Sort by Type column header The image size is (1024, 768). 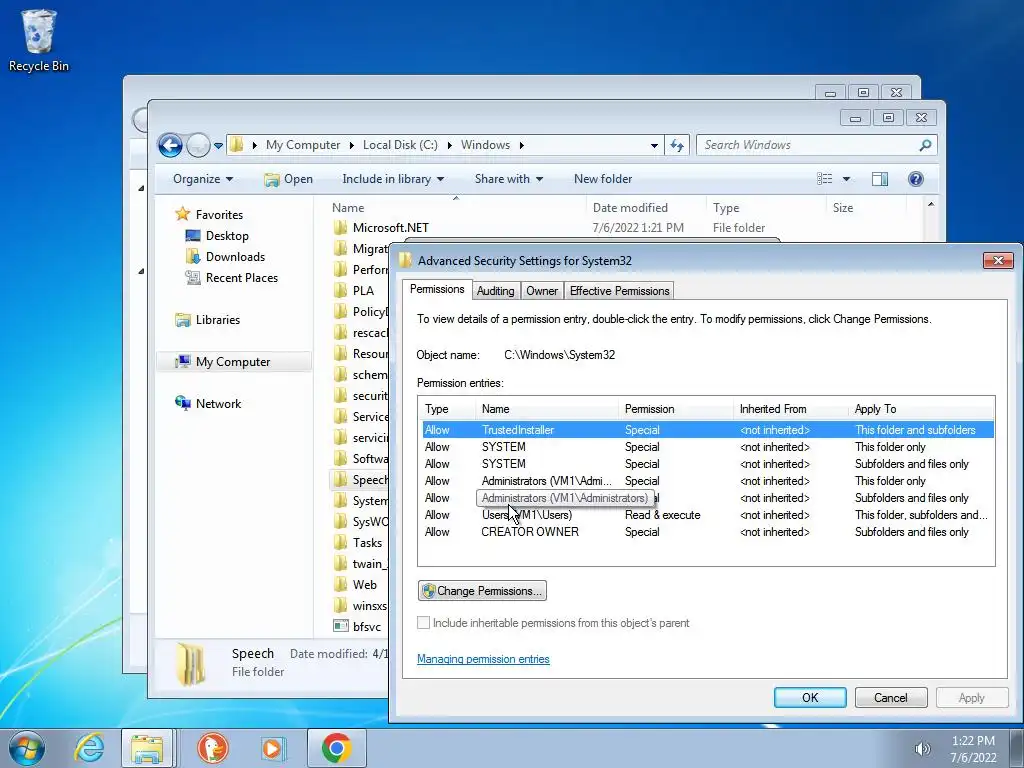click(726, 208)
